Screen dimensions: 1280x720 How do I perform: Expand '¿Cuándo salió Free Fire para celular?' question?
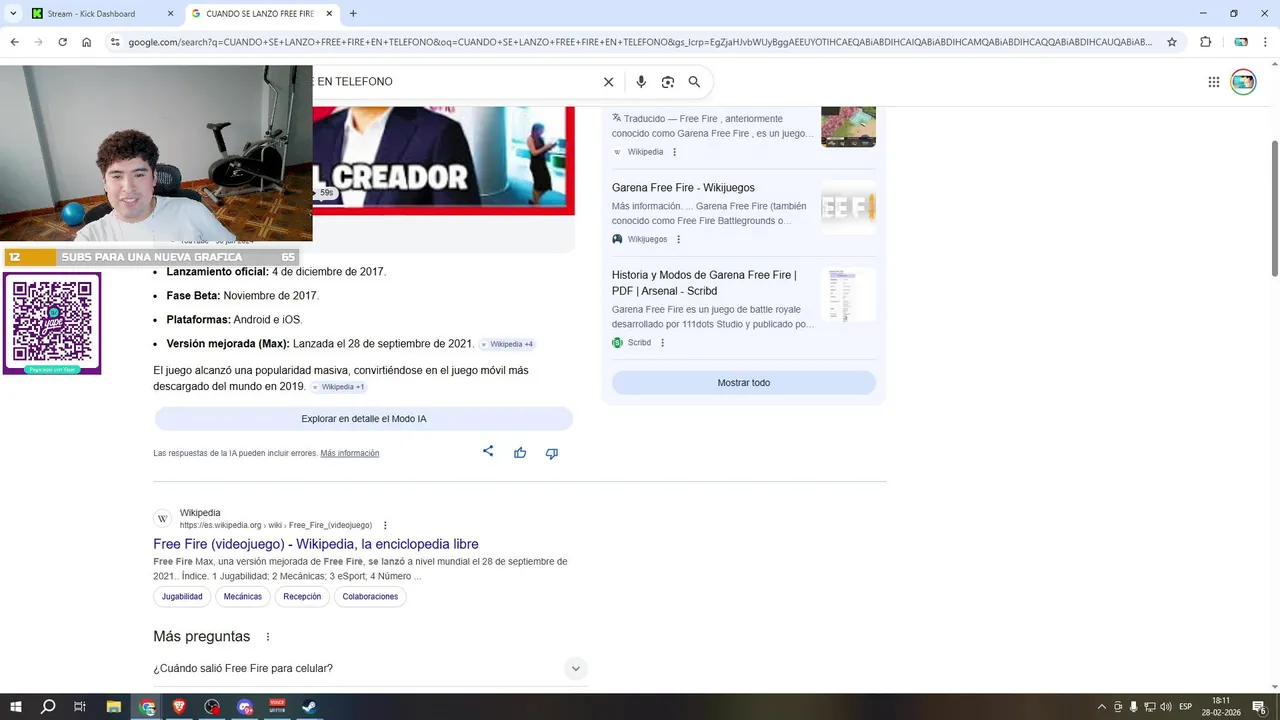(370, 668)
